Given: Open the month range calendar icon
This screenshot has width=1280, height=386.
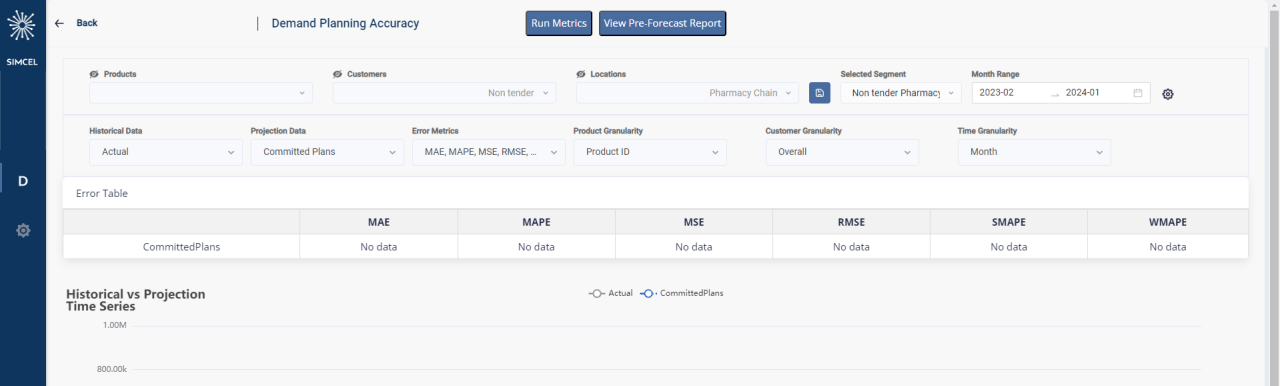Looking at the screenshot, I should tap(1138, 93).
